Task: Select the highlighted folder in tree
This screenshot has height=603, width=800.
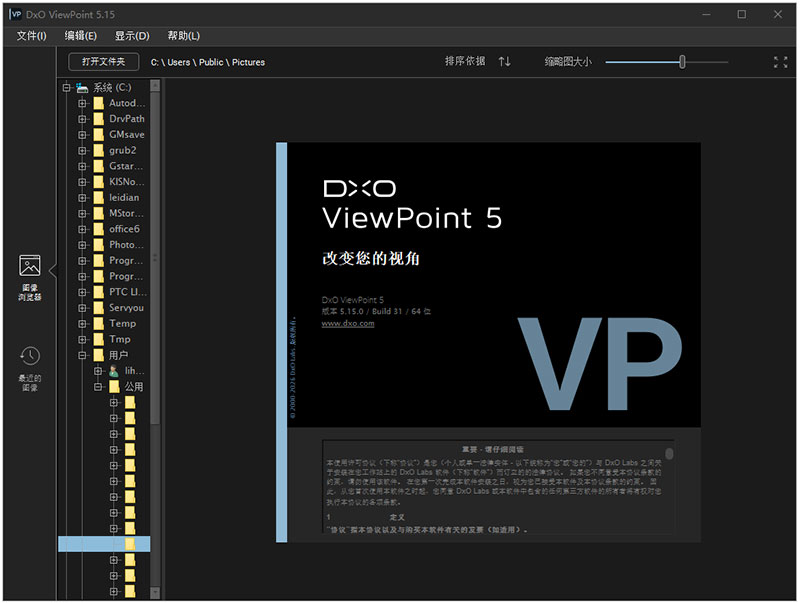Action: pos(104,544)
